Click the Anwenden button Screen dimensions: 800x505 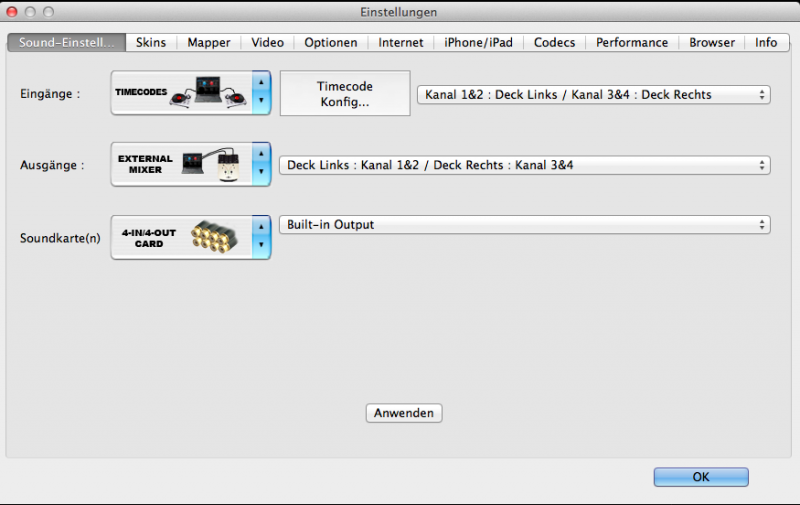[x=404, y=413]
